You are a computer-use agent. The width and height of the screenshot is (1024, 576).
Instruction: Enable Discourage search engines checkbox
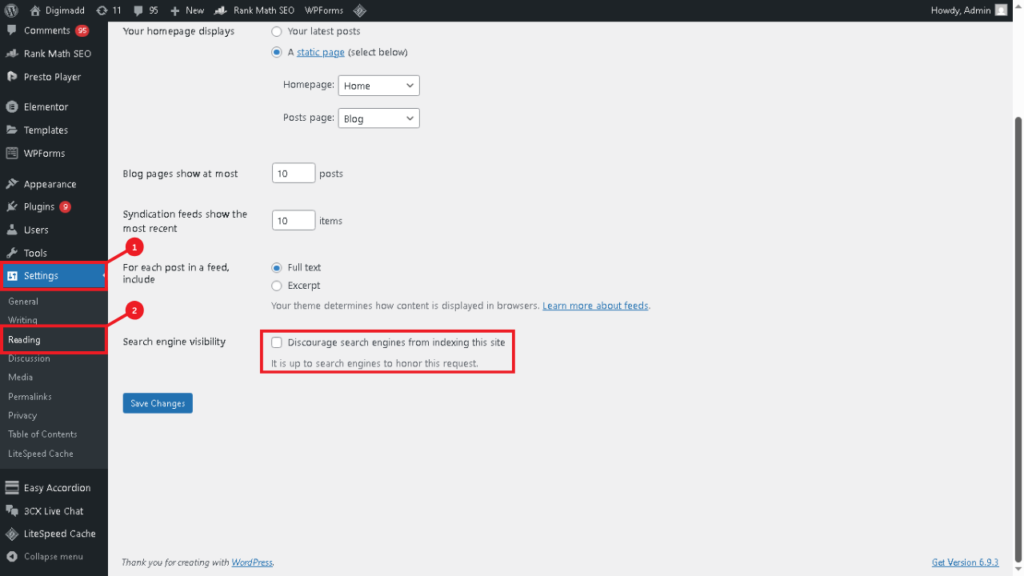coord(277,342)
